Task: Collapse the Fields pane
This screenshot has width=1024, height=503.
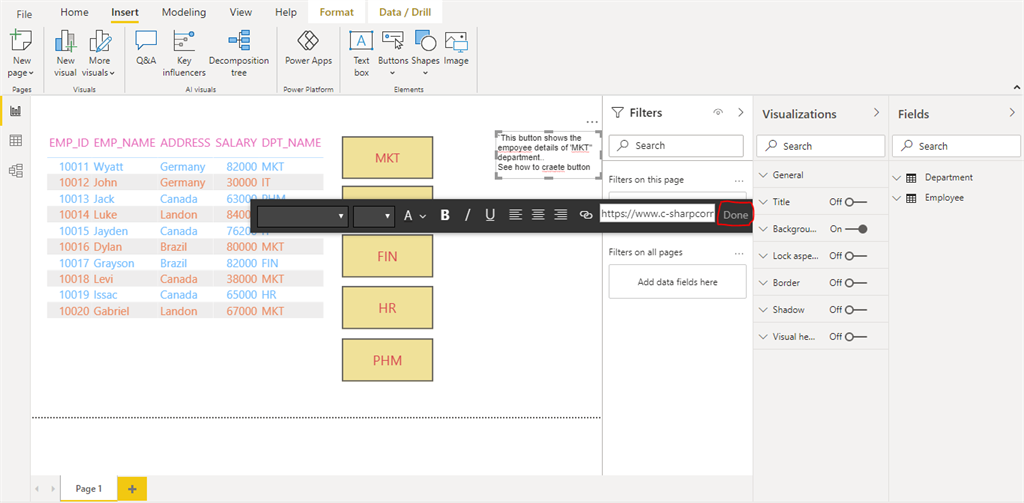Action: (1012, 113)
